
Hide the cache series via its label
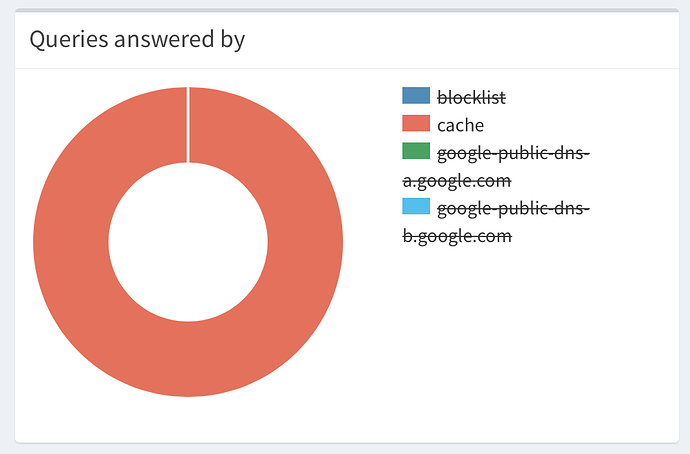click(460, 125)
